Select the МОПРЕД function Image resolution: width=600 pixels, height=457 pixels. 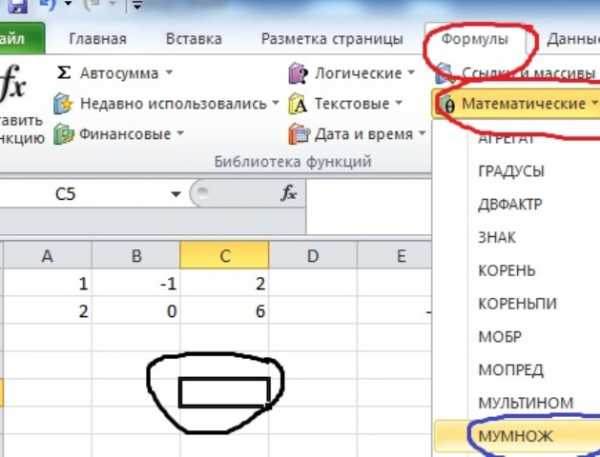[511, 370]
